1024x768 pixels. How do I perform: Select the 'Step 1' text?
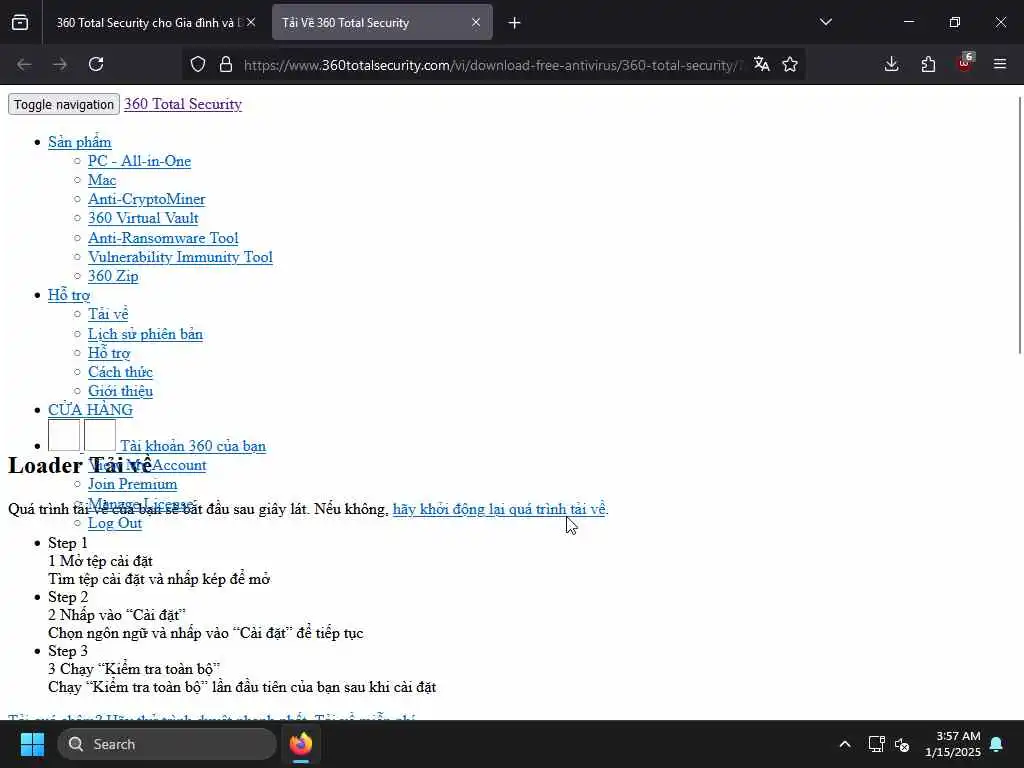tap(68, 543)
